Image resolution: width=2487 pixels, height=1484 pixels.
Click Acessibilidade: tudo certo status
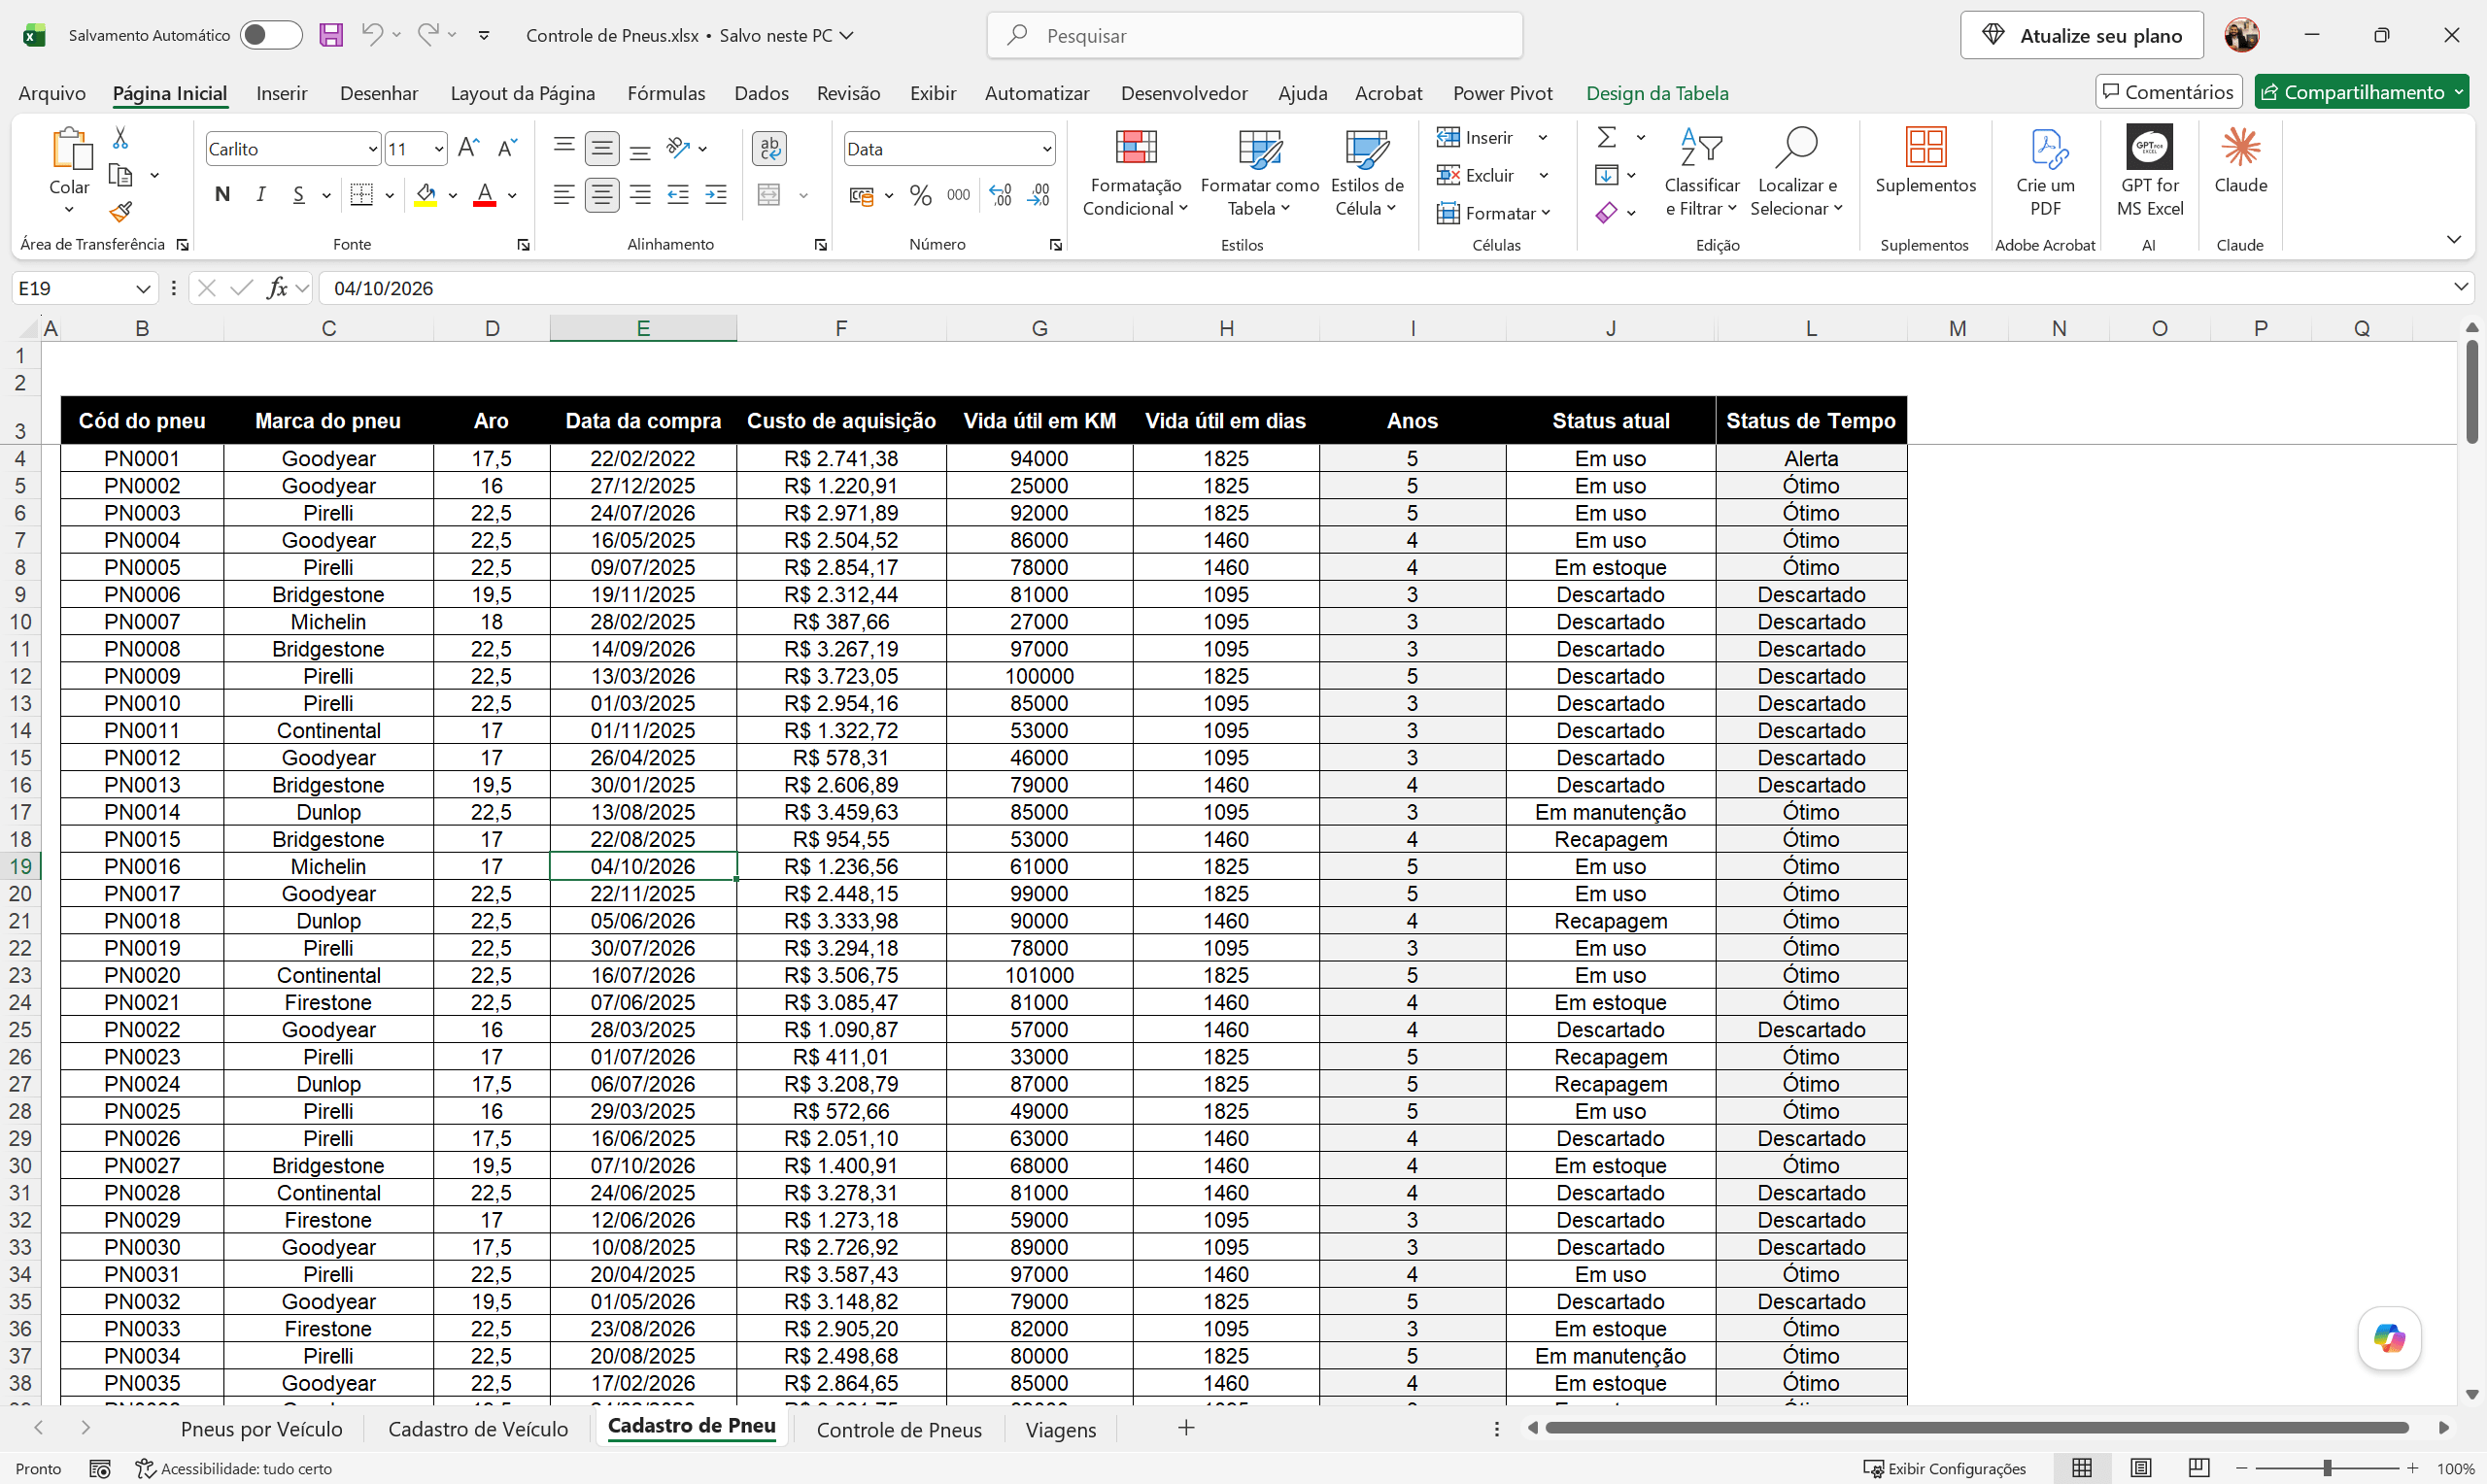(x=234, y=1468)
